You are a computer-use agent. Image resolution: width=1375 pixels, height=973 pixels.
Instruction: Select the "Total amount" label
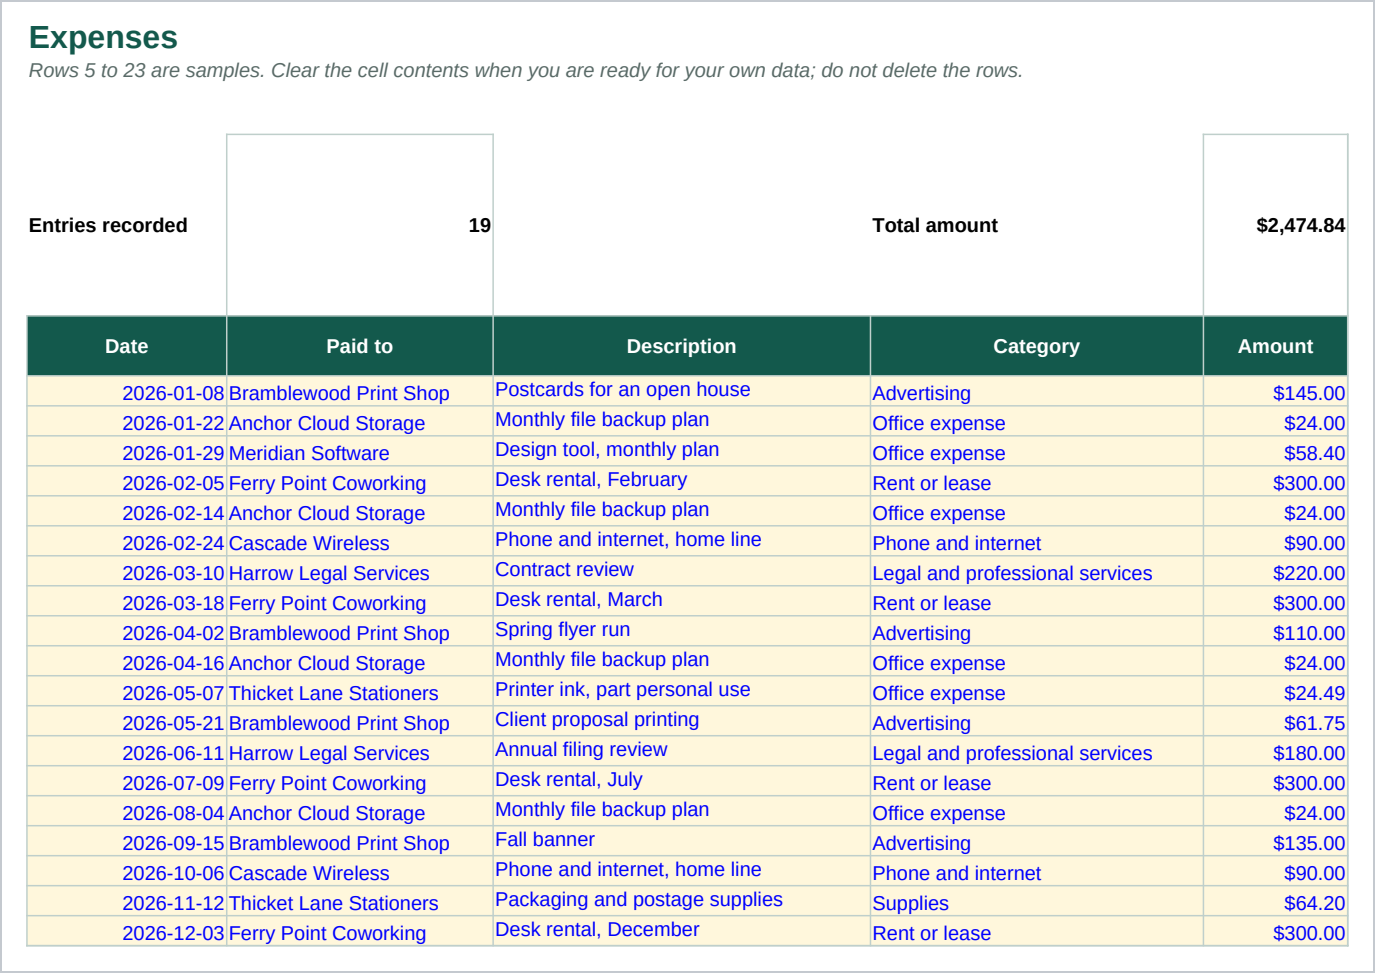click(935, 225)
